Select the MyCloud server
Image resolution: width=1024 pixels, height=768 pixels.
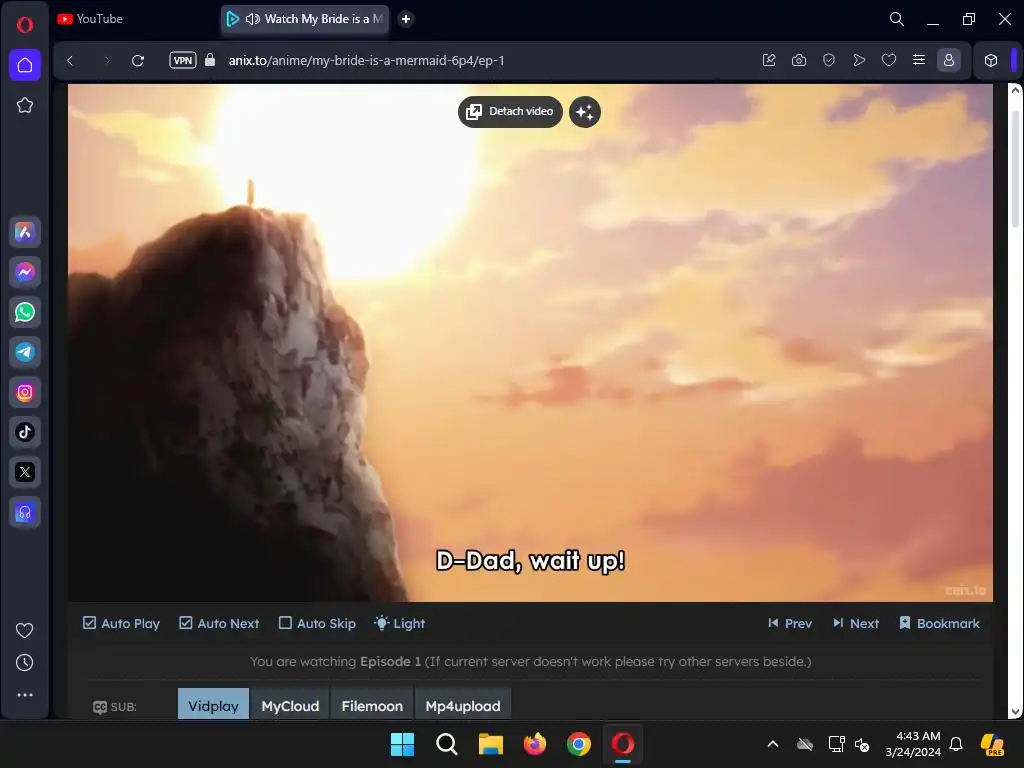click(291, 705)
